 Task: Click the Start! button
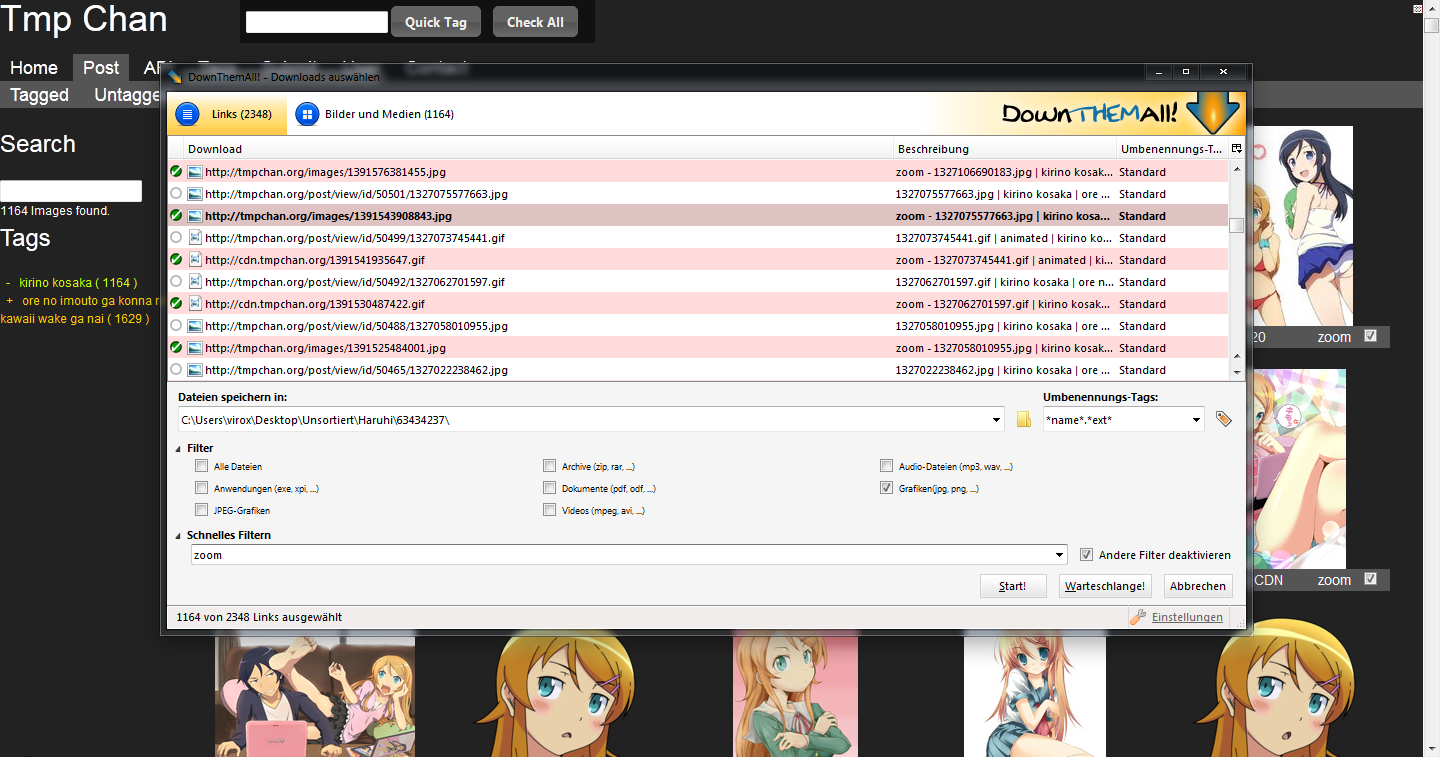1013,586
